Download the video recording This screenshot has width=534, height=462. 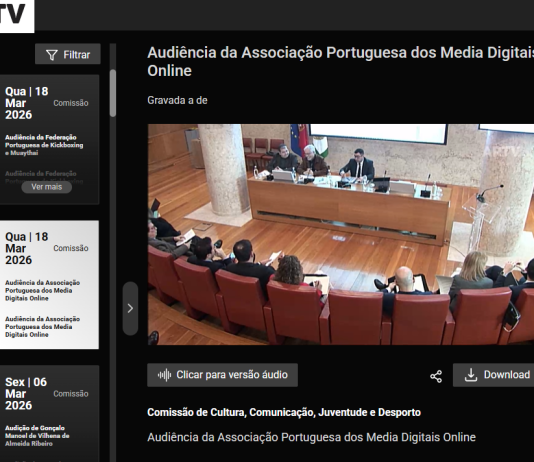pos(494,375)
